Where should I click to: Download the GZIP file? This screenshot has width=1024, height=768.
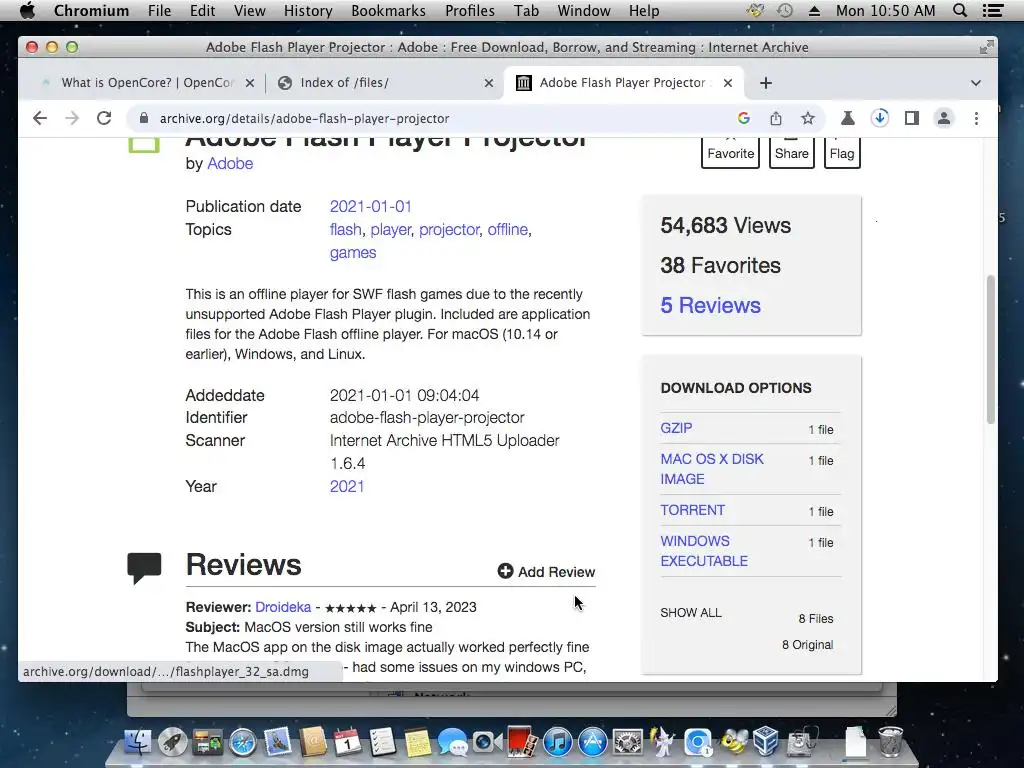tap(676, 428)
